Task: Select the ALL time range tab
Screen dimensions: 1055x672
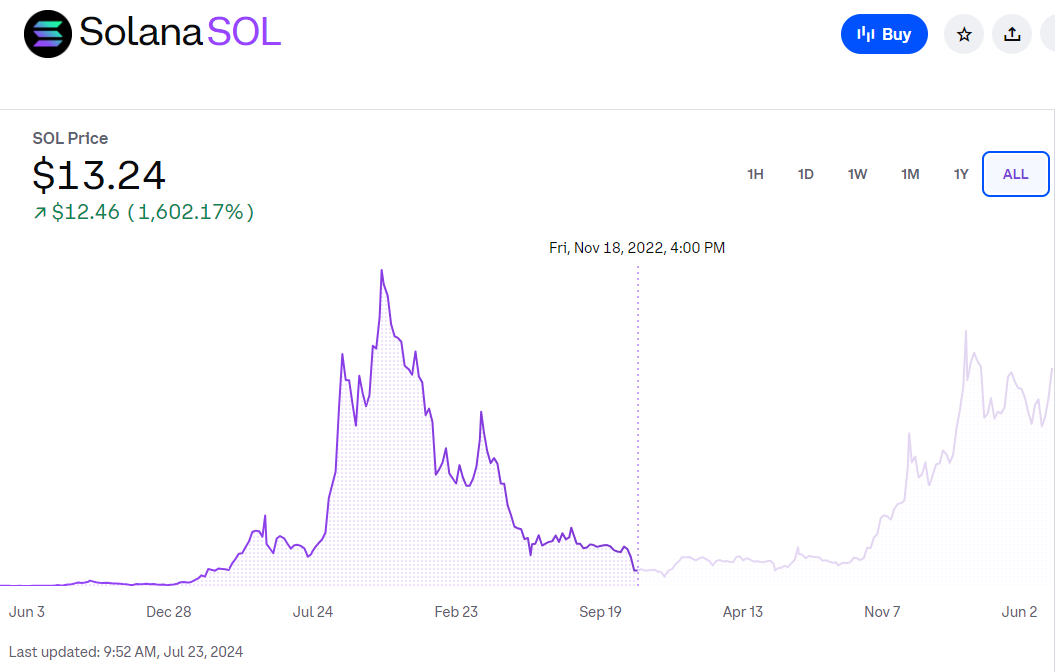Action: point(1015,174)
